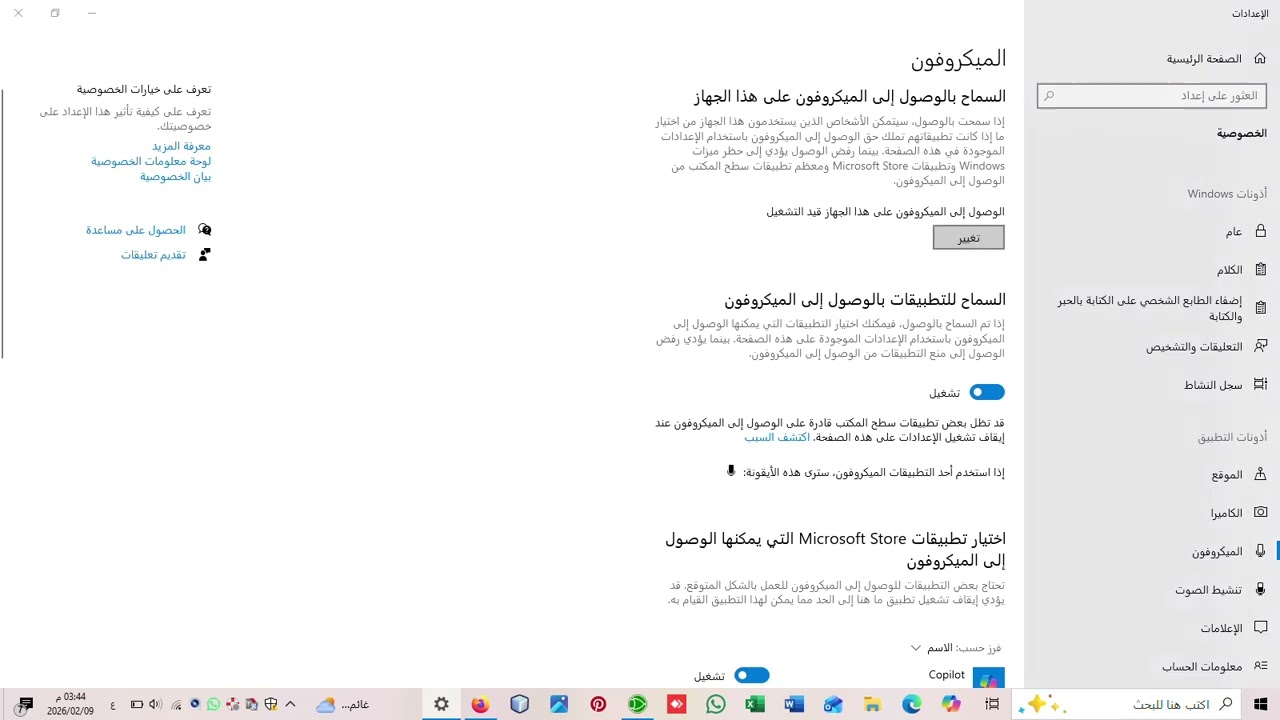This screenshot has height=720, width=1280.
Task: Show hidden tray icons chevron
Action: pyautogui.click(x=291, y=704)
